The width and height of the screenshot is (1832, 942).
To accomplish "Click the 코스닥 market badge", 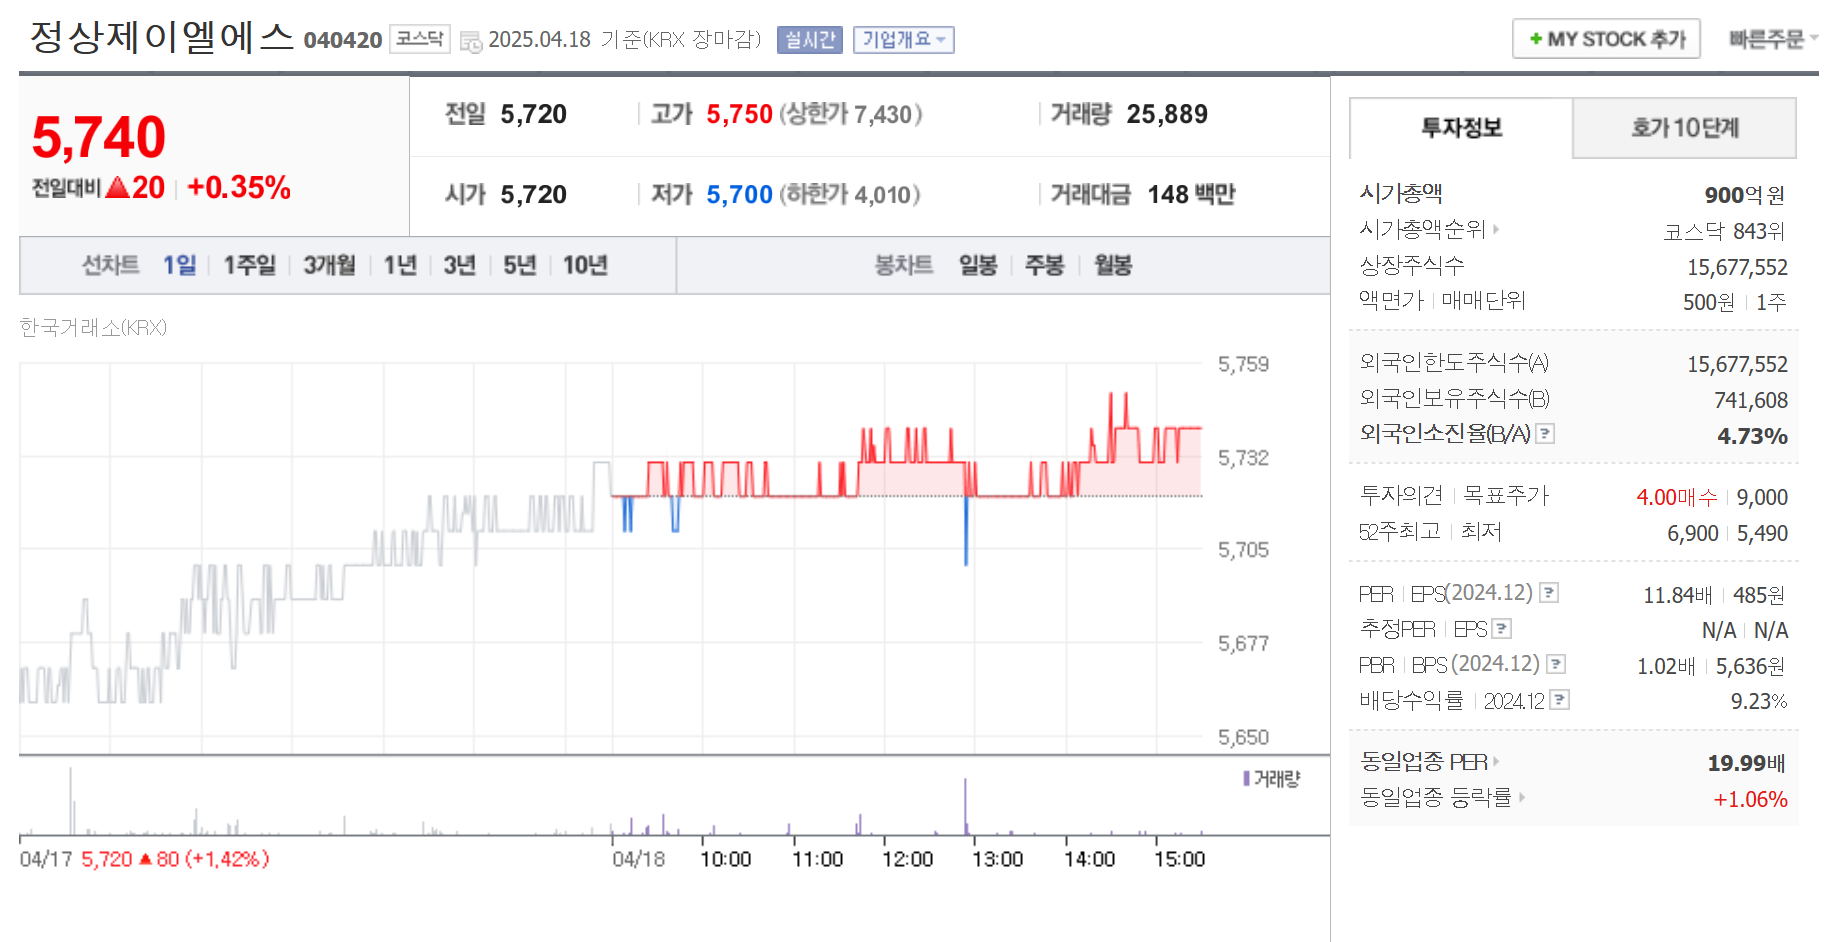I will 419,39.
